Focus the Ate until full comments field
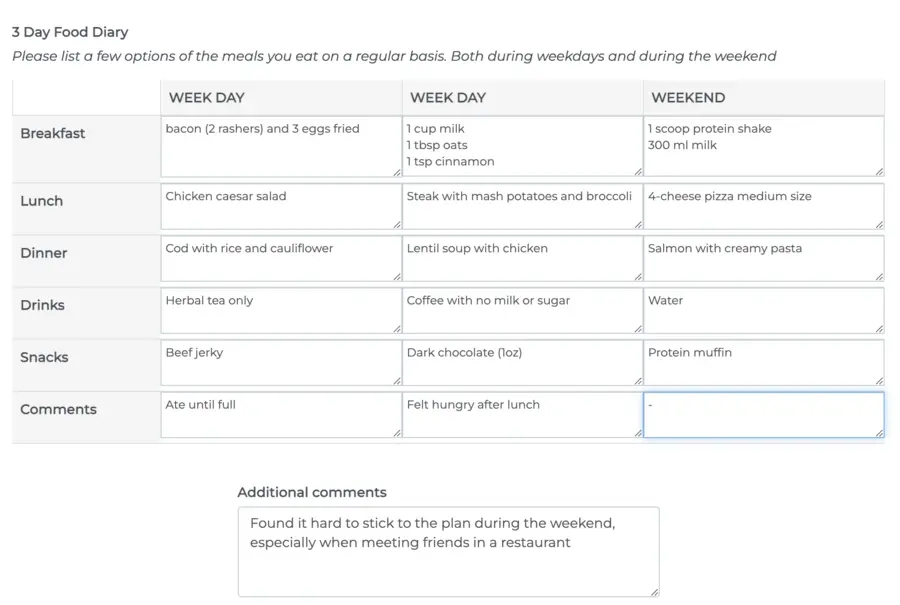 tap(281, 415)
